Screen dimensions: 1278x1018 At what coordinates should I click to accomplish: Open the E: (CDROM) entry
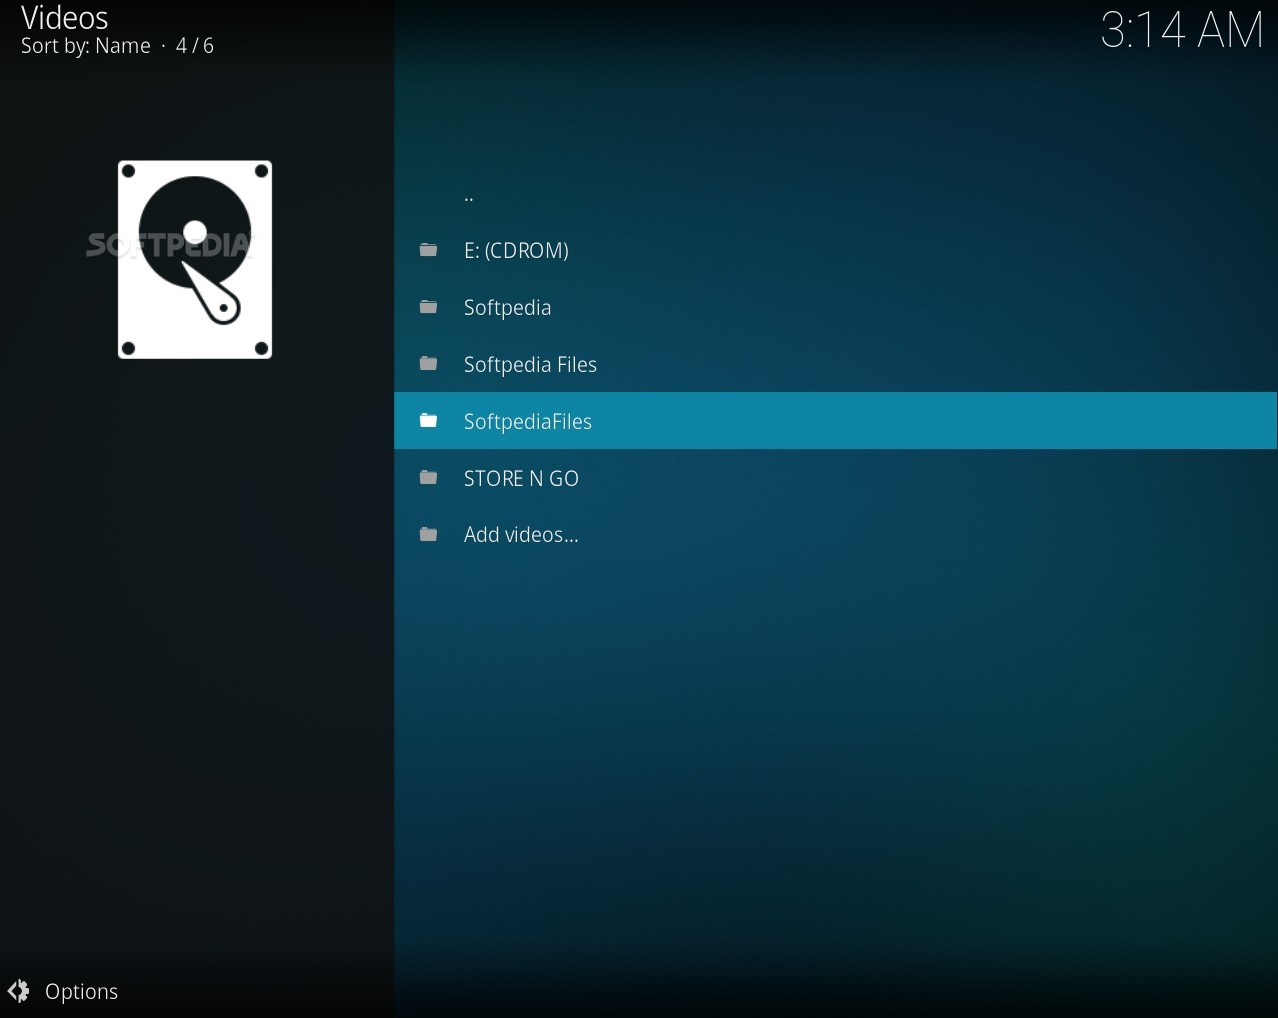(x=835, y=250)
